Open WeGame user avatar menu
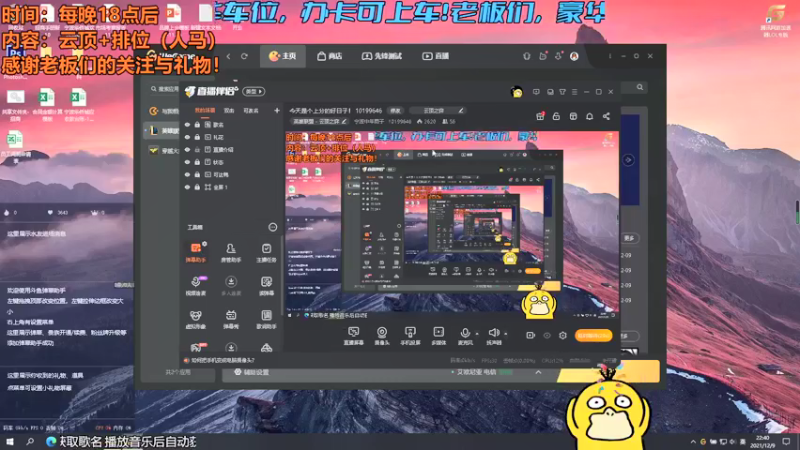 point(574,56)
